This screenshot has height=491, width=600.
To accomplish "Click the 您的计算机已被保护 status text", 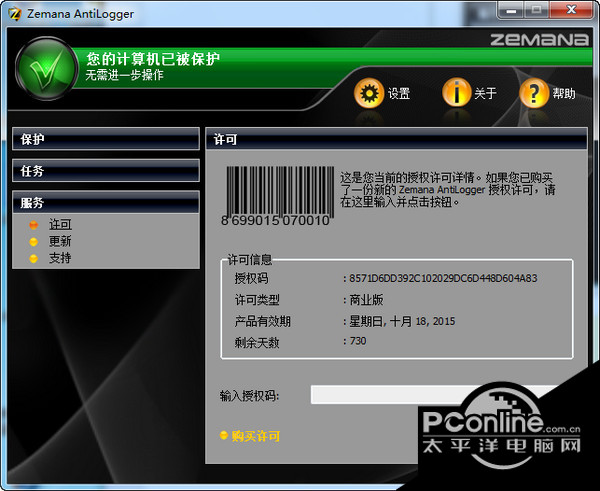I will point(153,59).
